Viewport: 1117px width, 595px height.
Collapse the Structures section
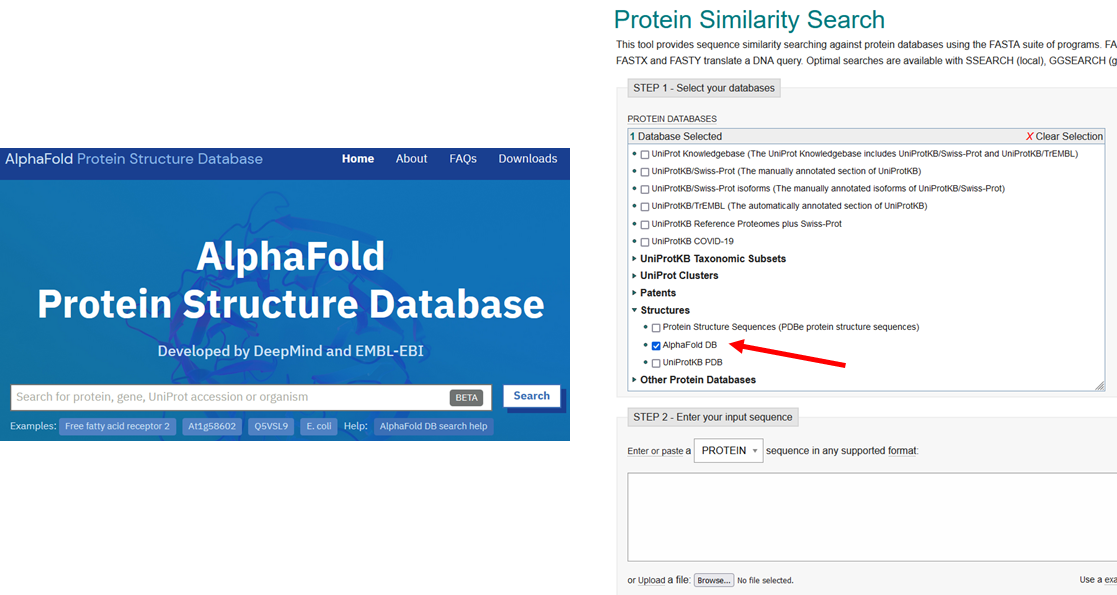(x=634, y=310)
